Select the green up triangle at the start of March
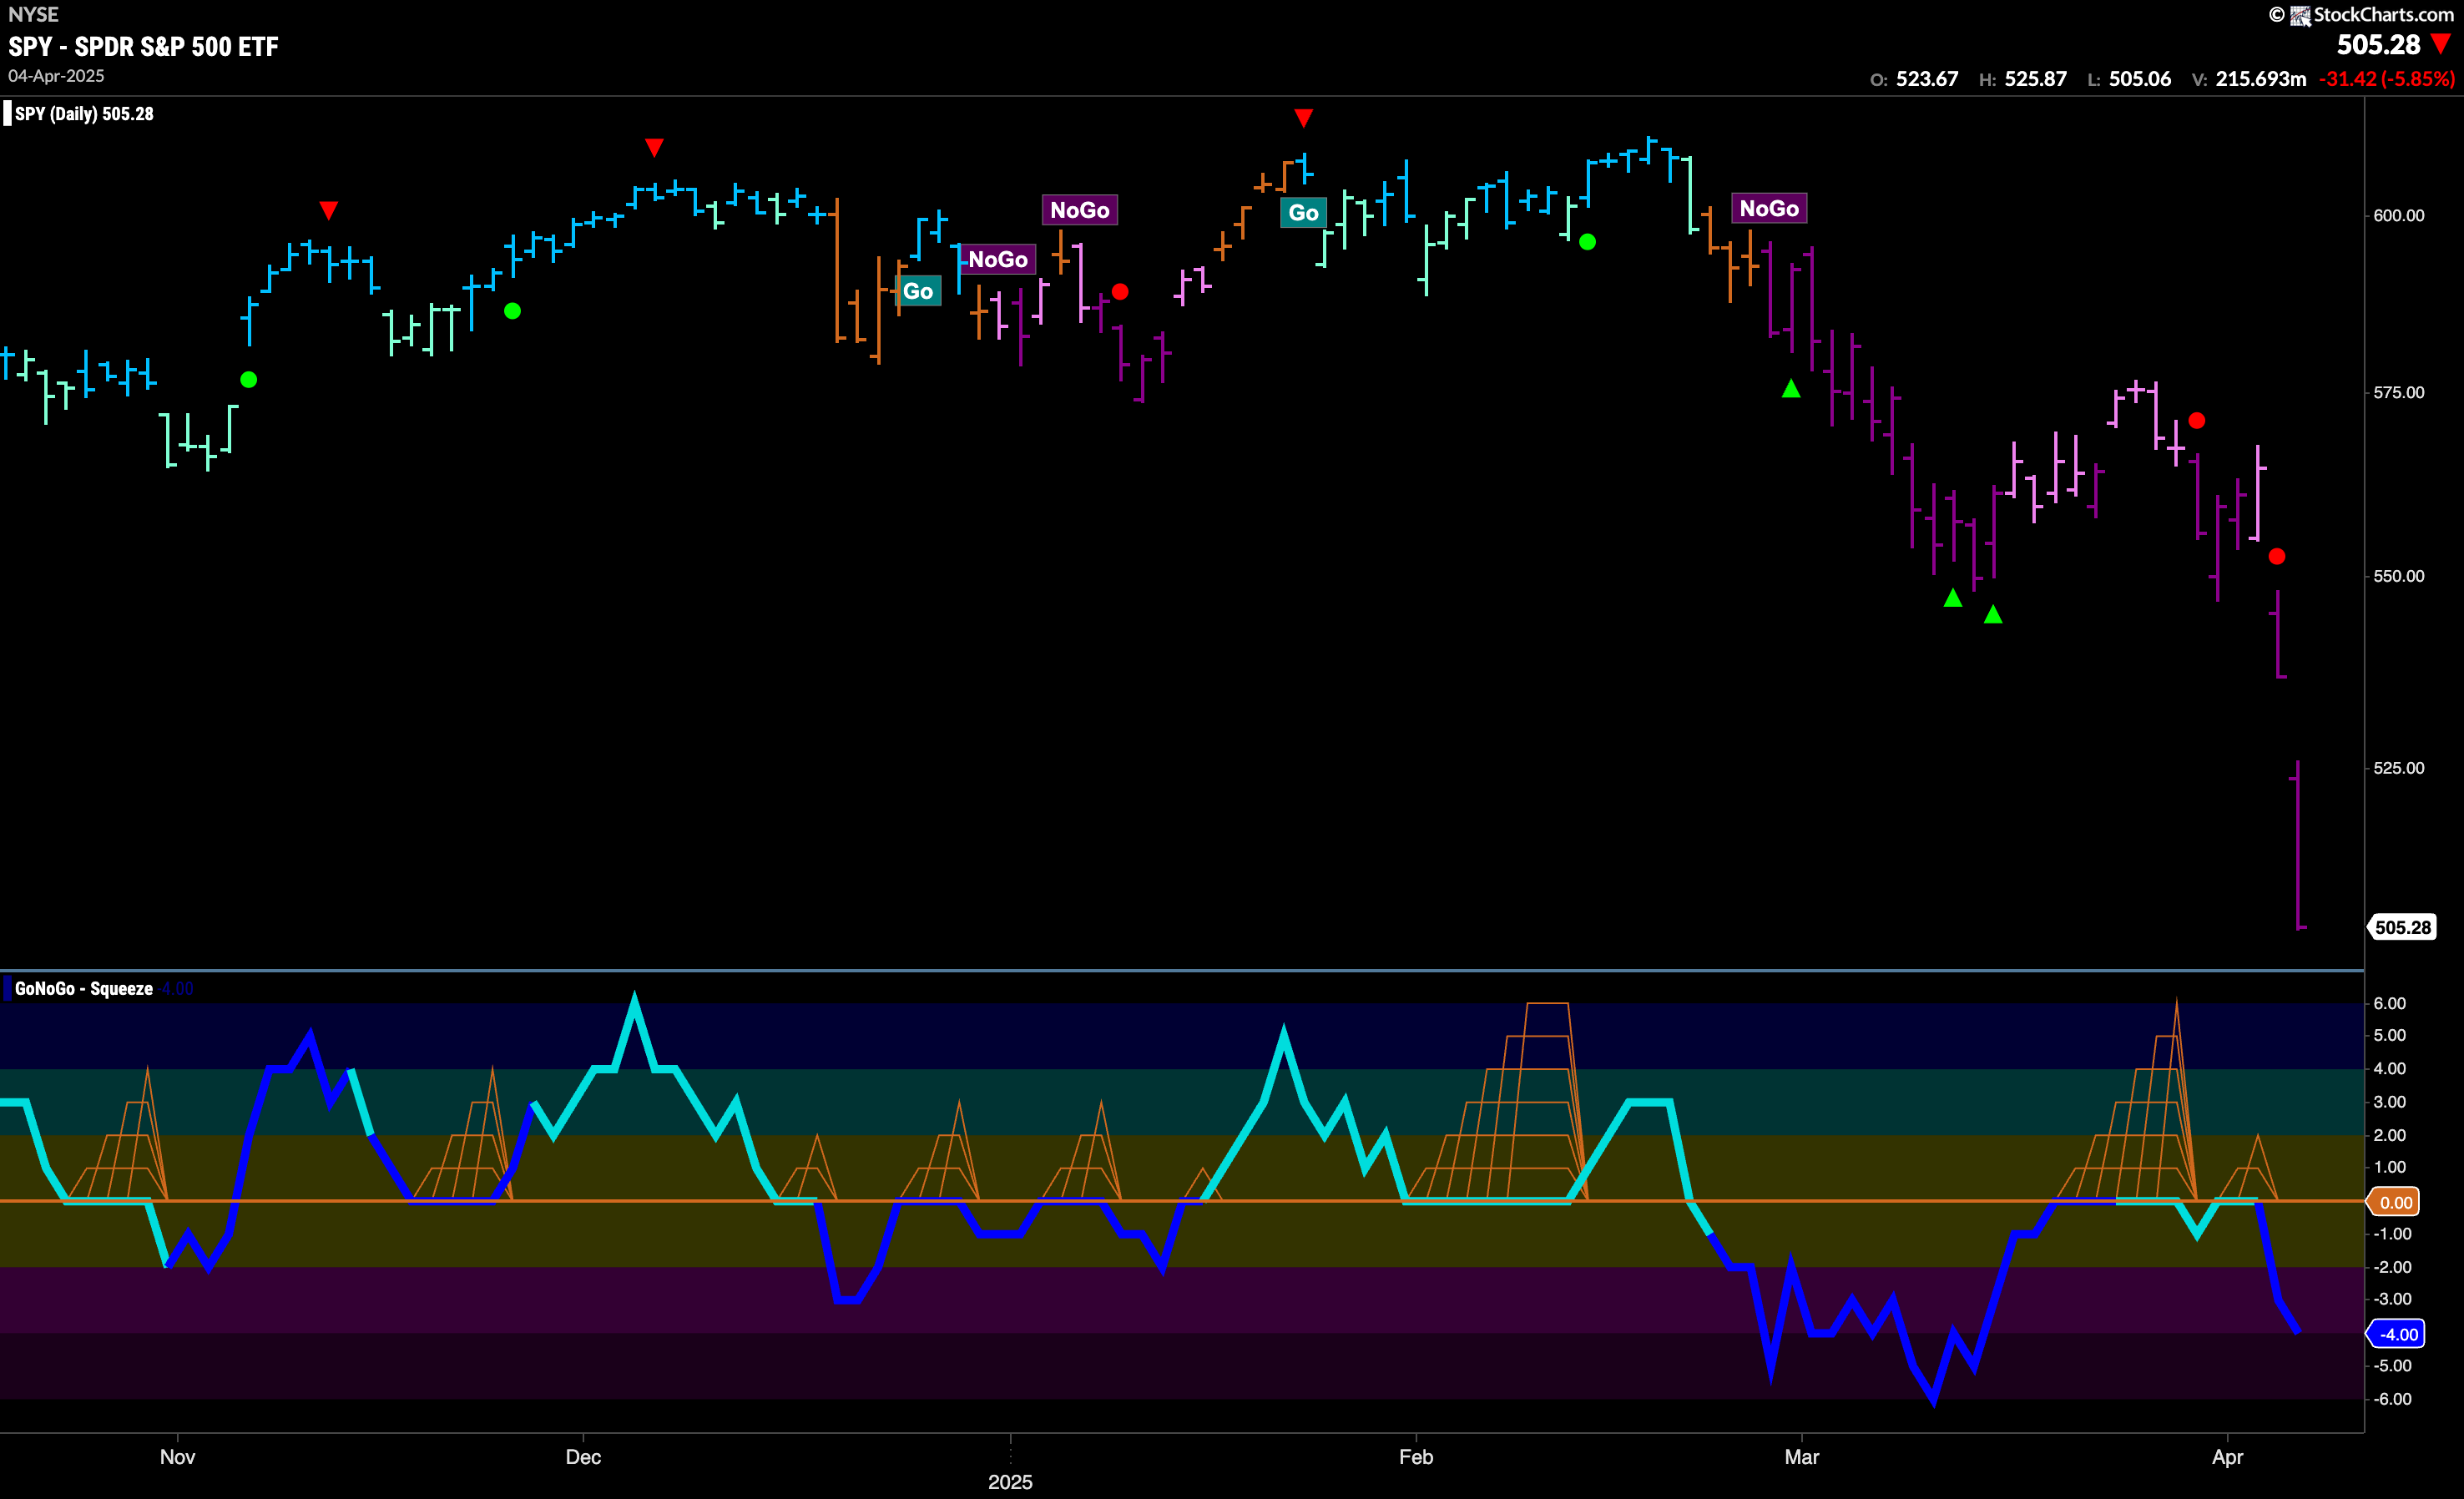The height and width of the screenshot is (1499, 2464). point(1791,388)
